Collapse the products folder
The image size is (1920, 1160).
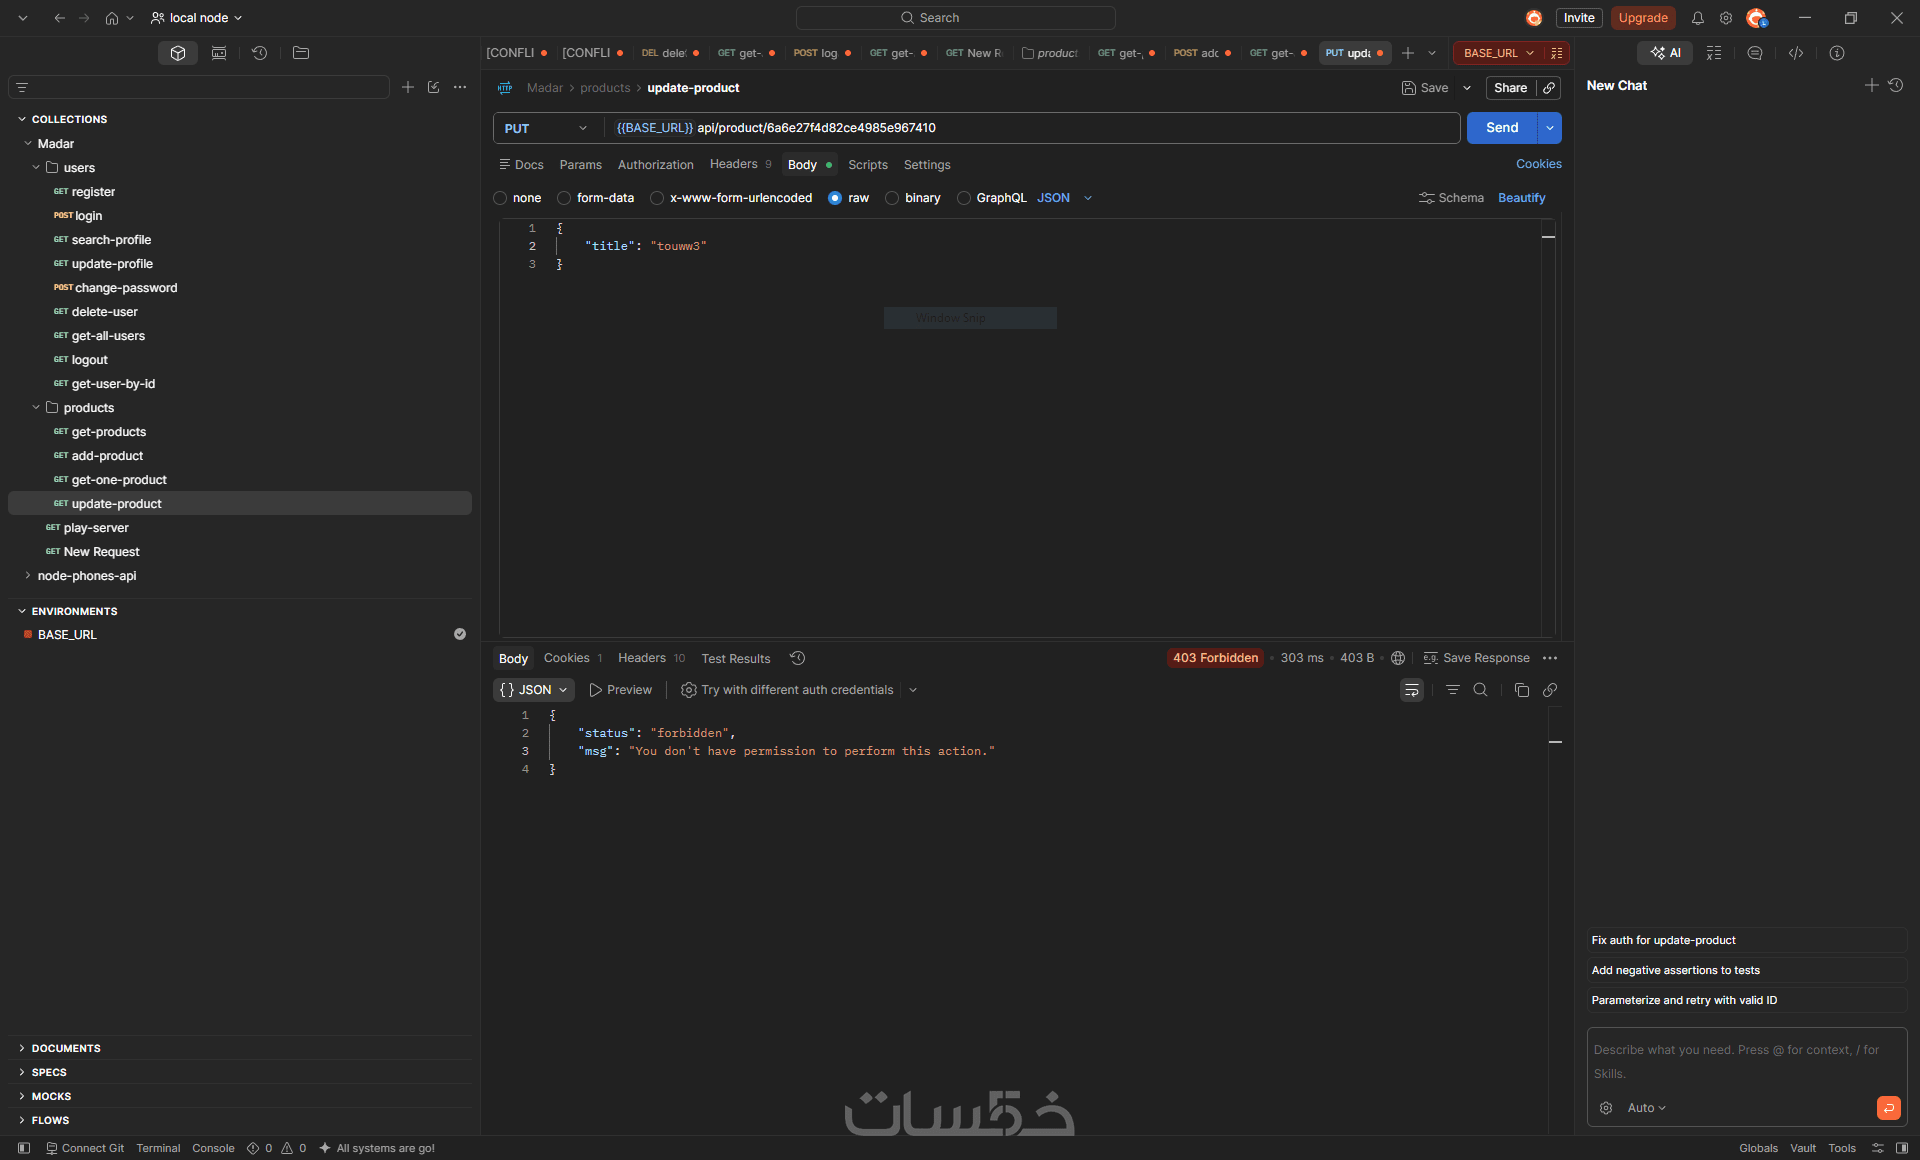[36, 408]
